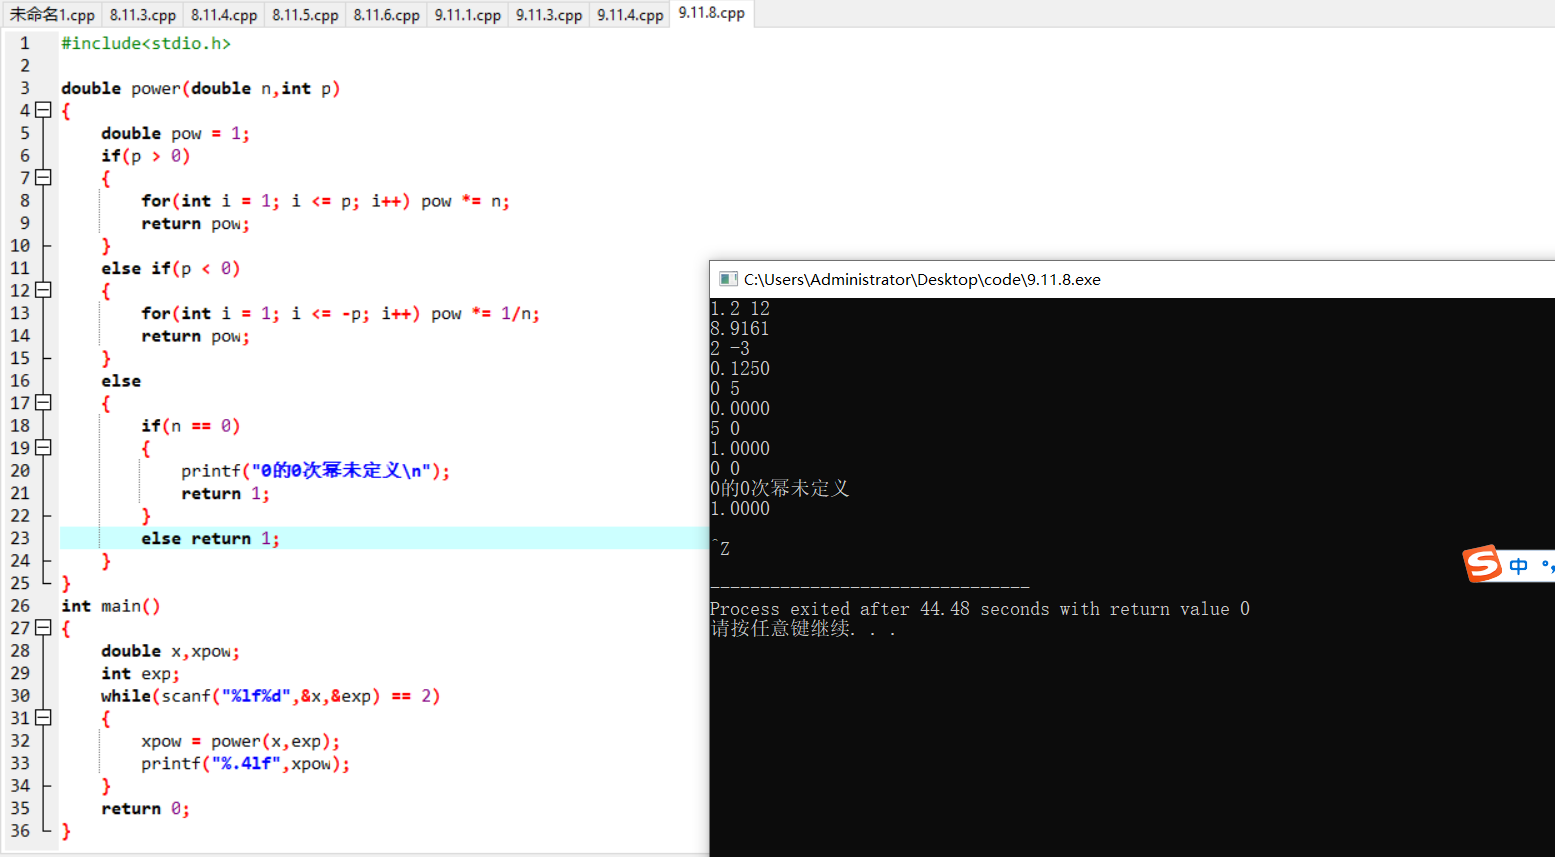
Task: Click console text 0的0次幂未定义
Action: (x=779, y=489)
